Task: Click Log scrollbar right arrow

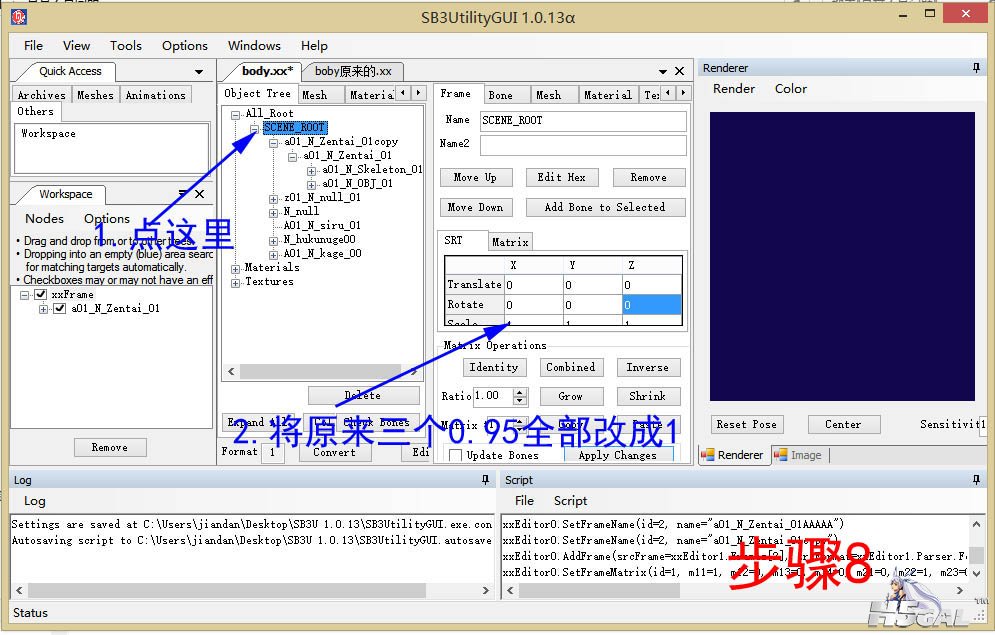Action: [x=486, y=591]
